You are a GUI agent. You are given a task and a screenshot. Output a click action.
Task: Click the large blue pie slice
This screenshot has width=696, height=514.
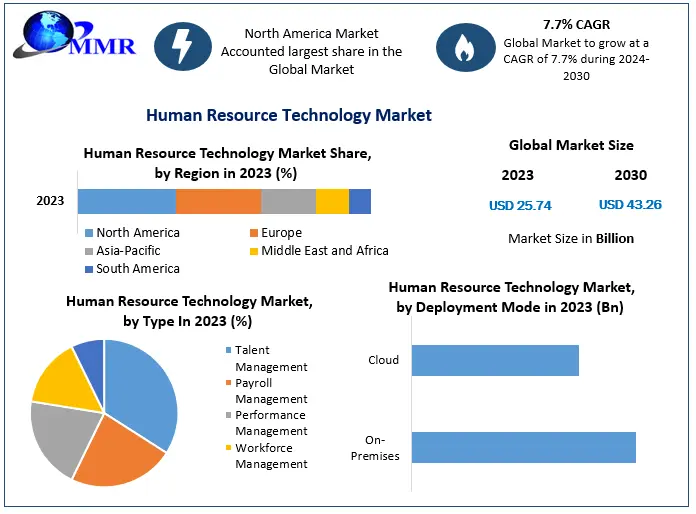pyautogui.click(x=143, y=390)
